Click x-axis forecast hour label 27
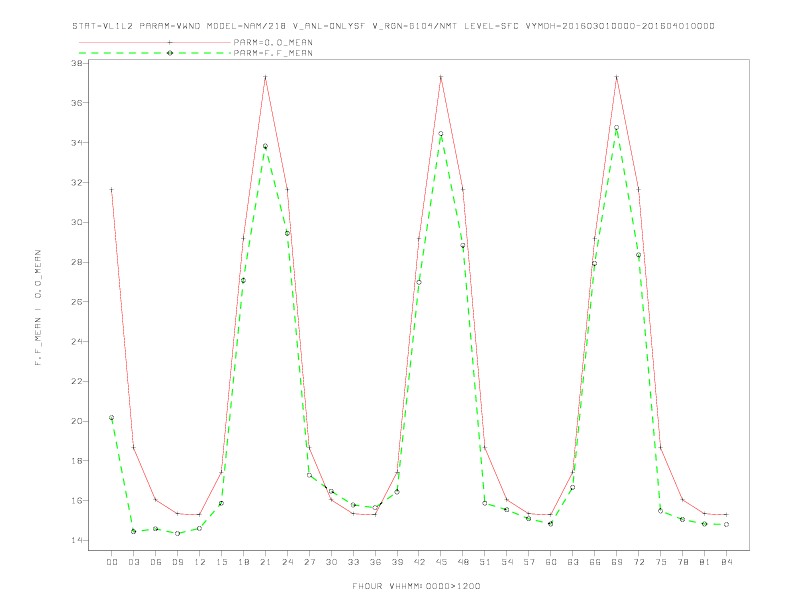Image resolution: width=792 pixels, height=612 pixels. tap(309, 562)
